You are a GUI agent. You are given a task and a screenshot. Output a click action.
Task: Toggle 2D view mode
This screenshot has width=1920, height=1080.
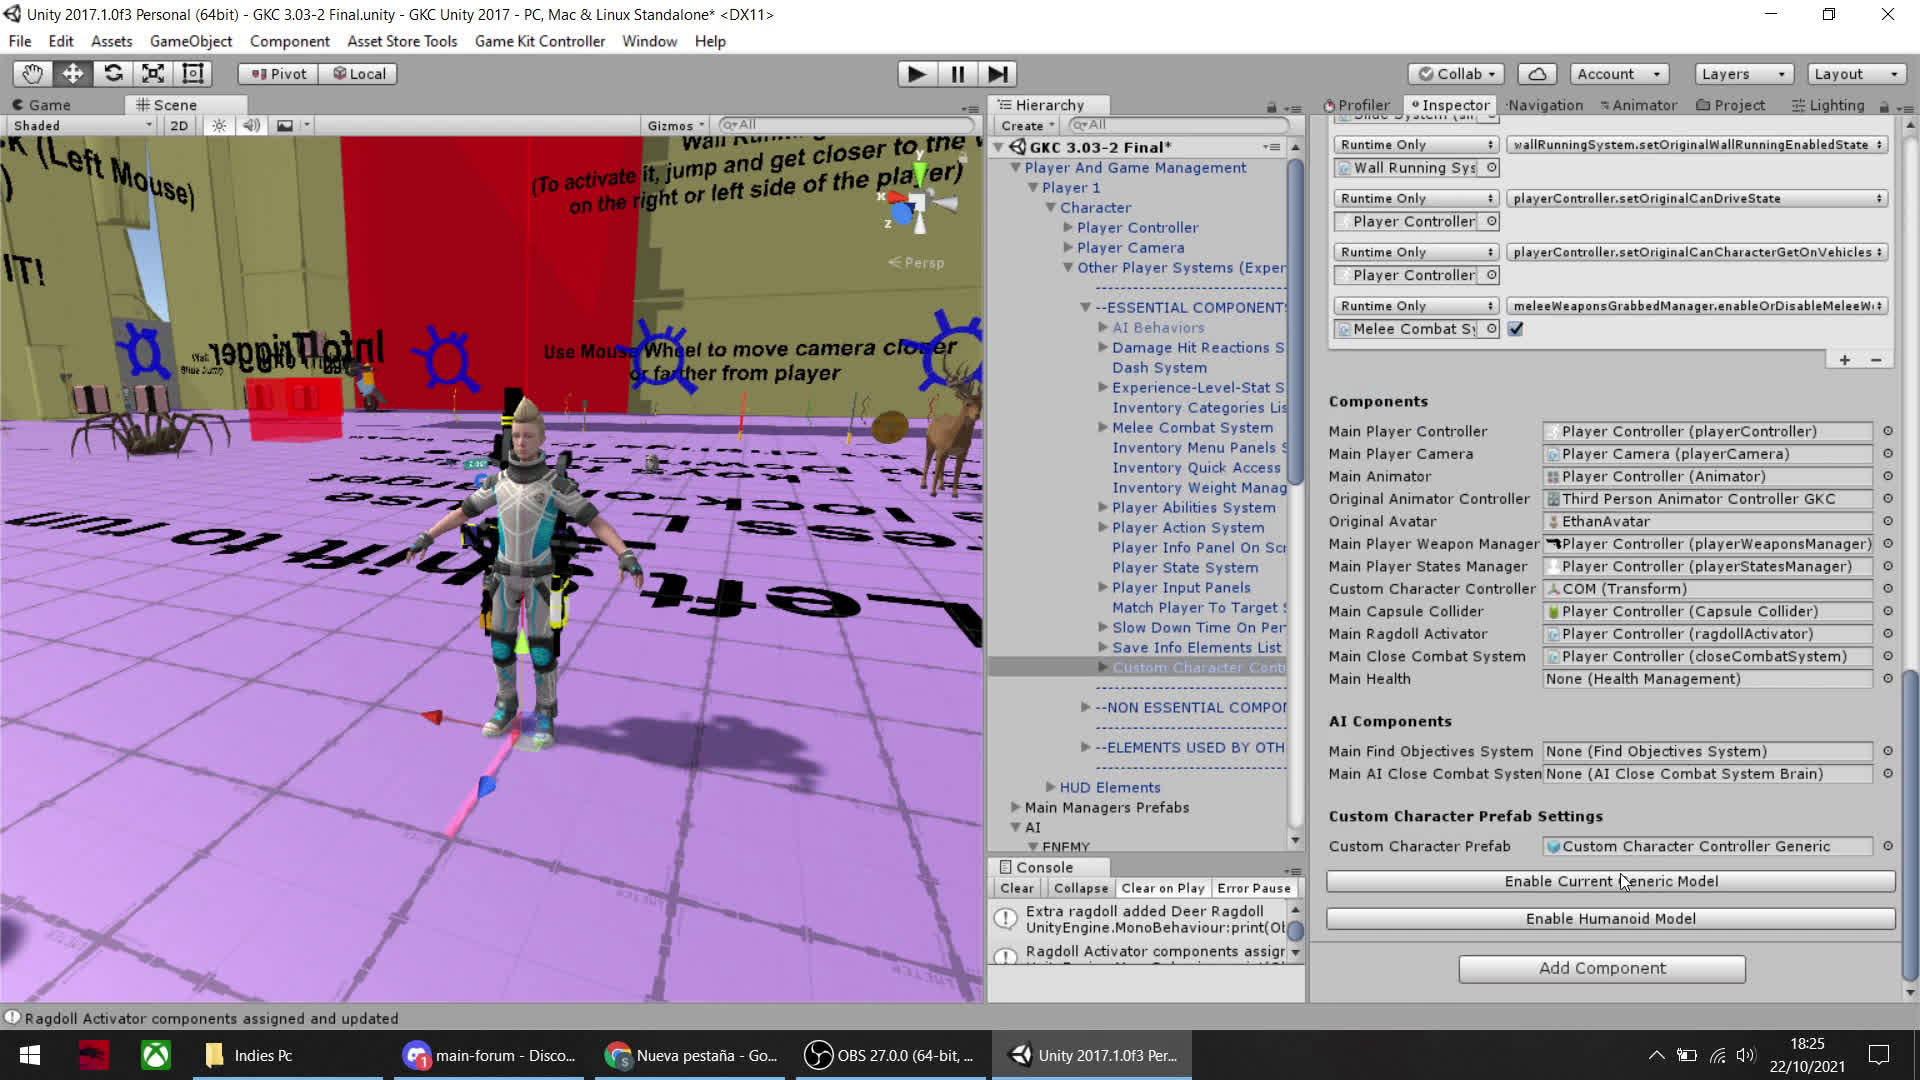point(179,126)
